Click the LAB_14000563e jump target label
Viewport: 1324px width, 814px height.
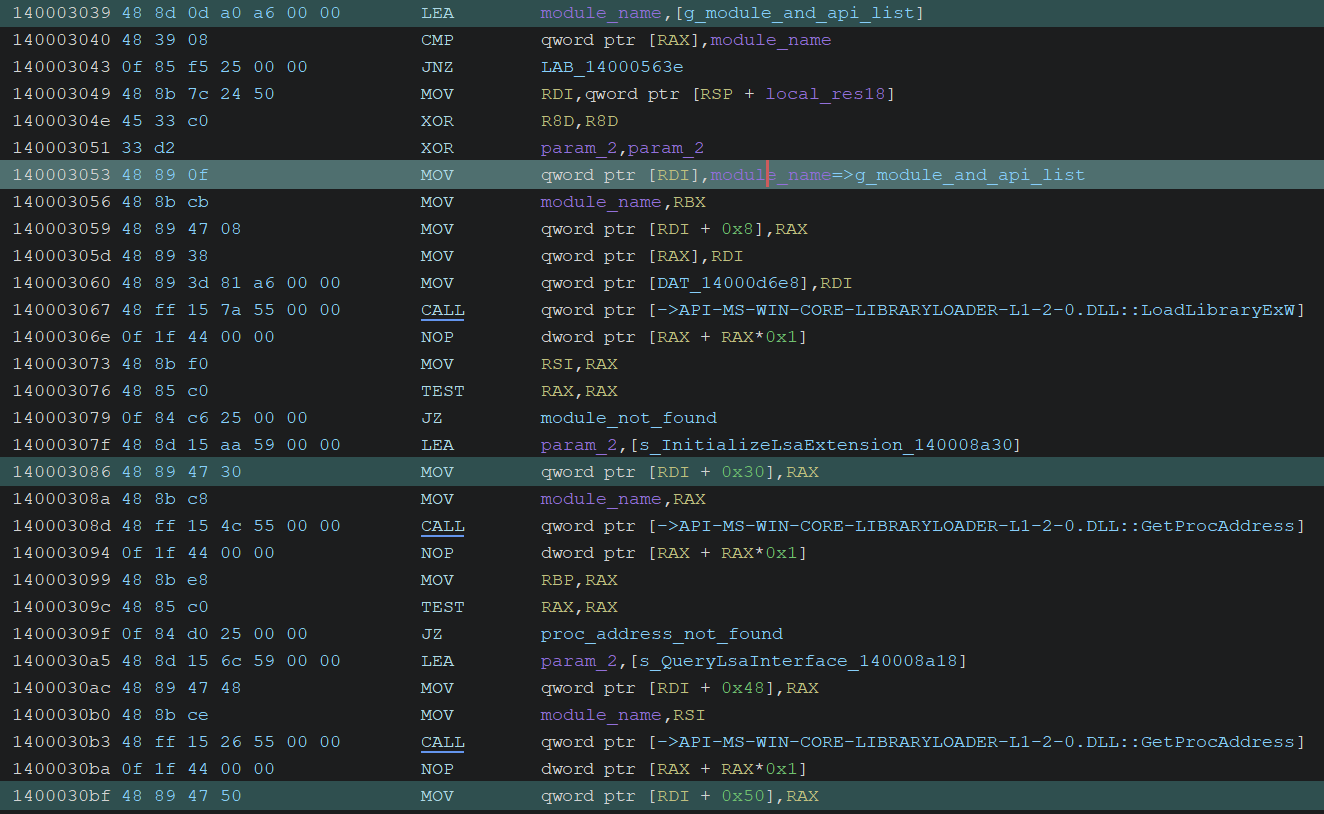[612, 67]
